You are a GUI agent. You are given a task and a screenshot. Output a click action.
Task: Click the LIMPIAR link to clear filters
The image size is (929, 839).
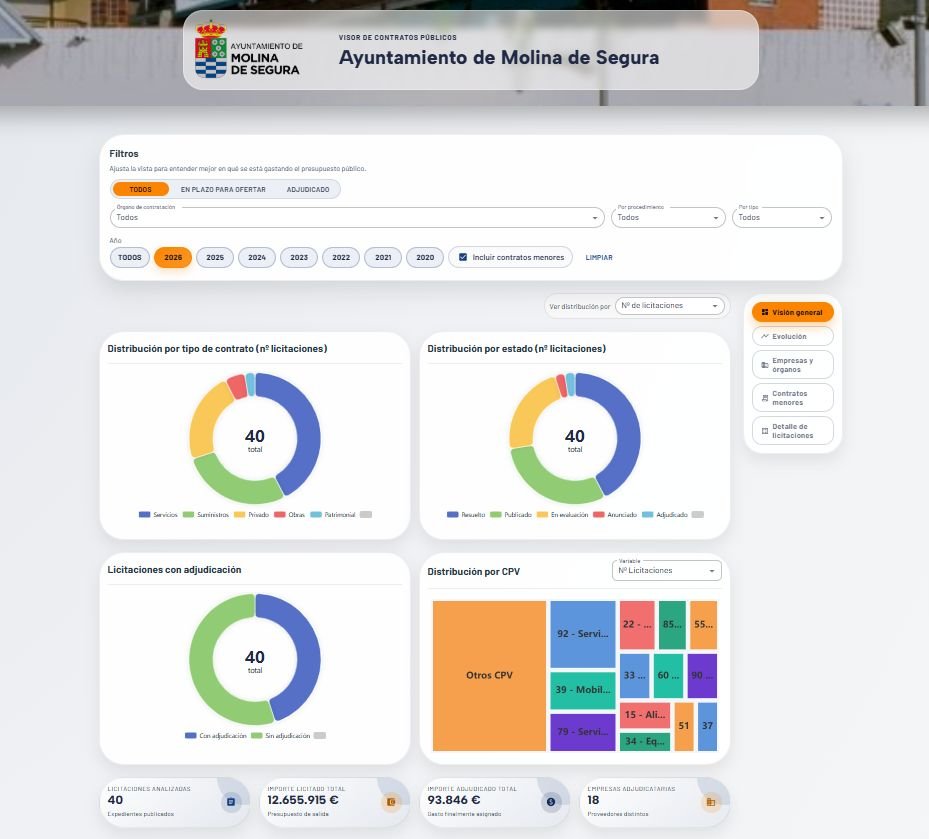click(600, 257)
